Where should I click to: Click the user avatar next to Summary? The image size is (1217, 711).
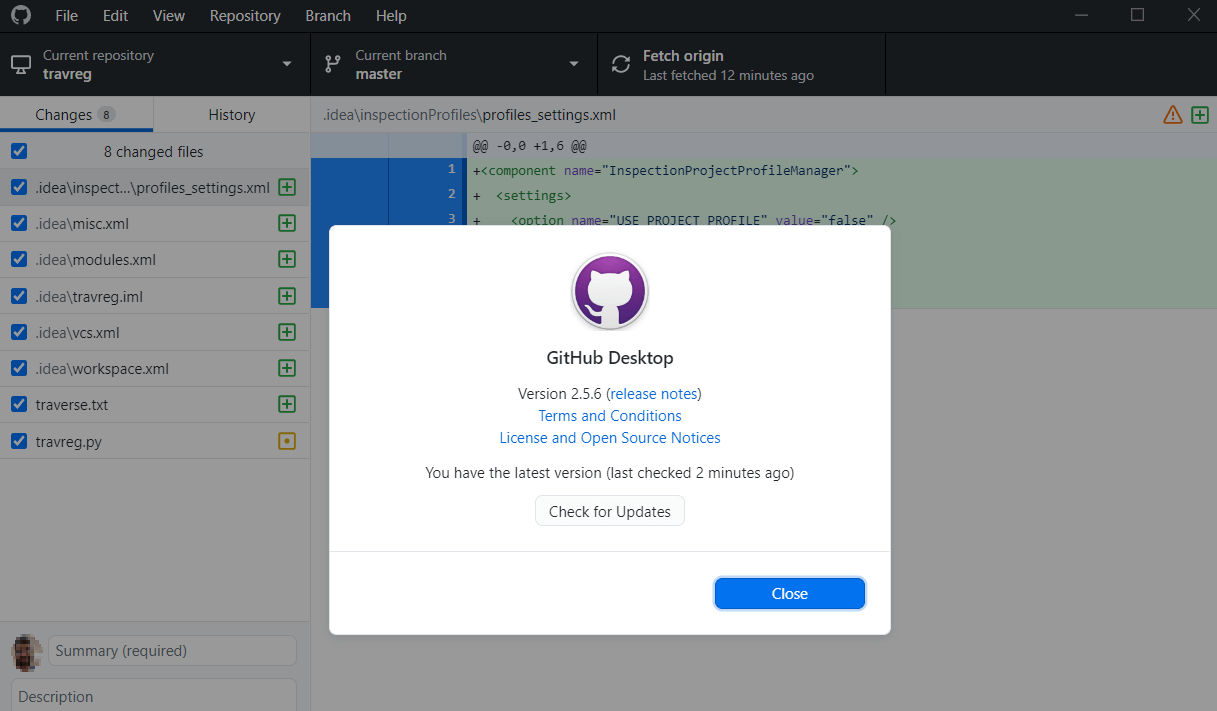coord(27,652)
